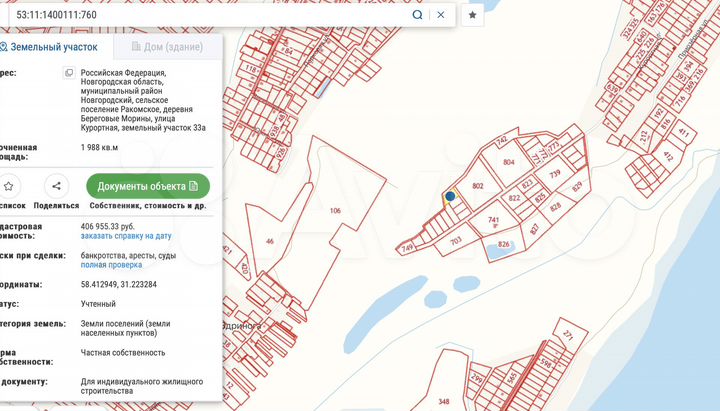Viewport: 720px width, 411px height.
Task: Open the заказать справку на дату link
Action: pos(126,236)
